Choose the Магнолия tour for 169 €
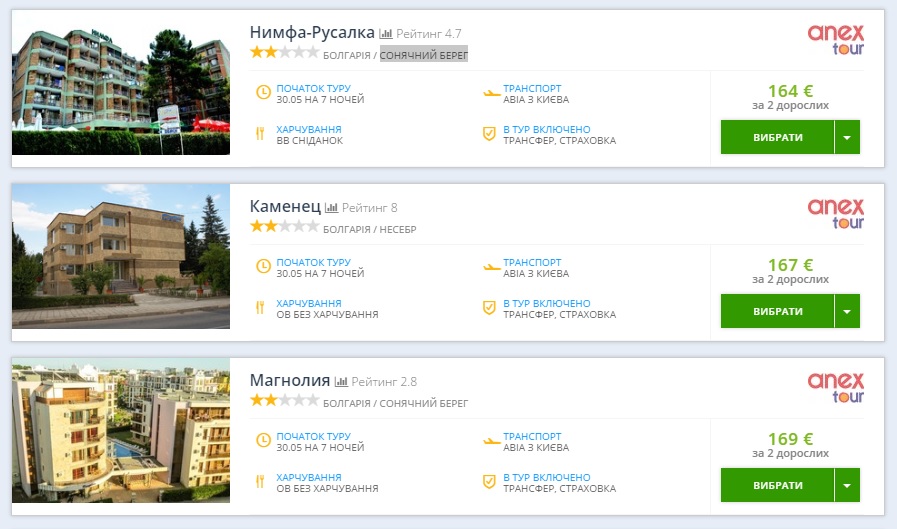 [x=777, y=485]
